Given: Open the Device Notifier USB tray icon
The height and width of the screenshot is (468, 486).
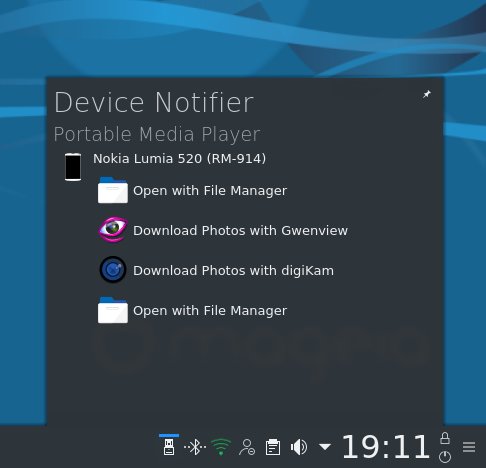Looking at the screenshot, I should [169, 447].
